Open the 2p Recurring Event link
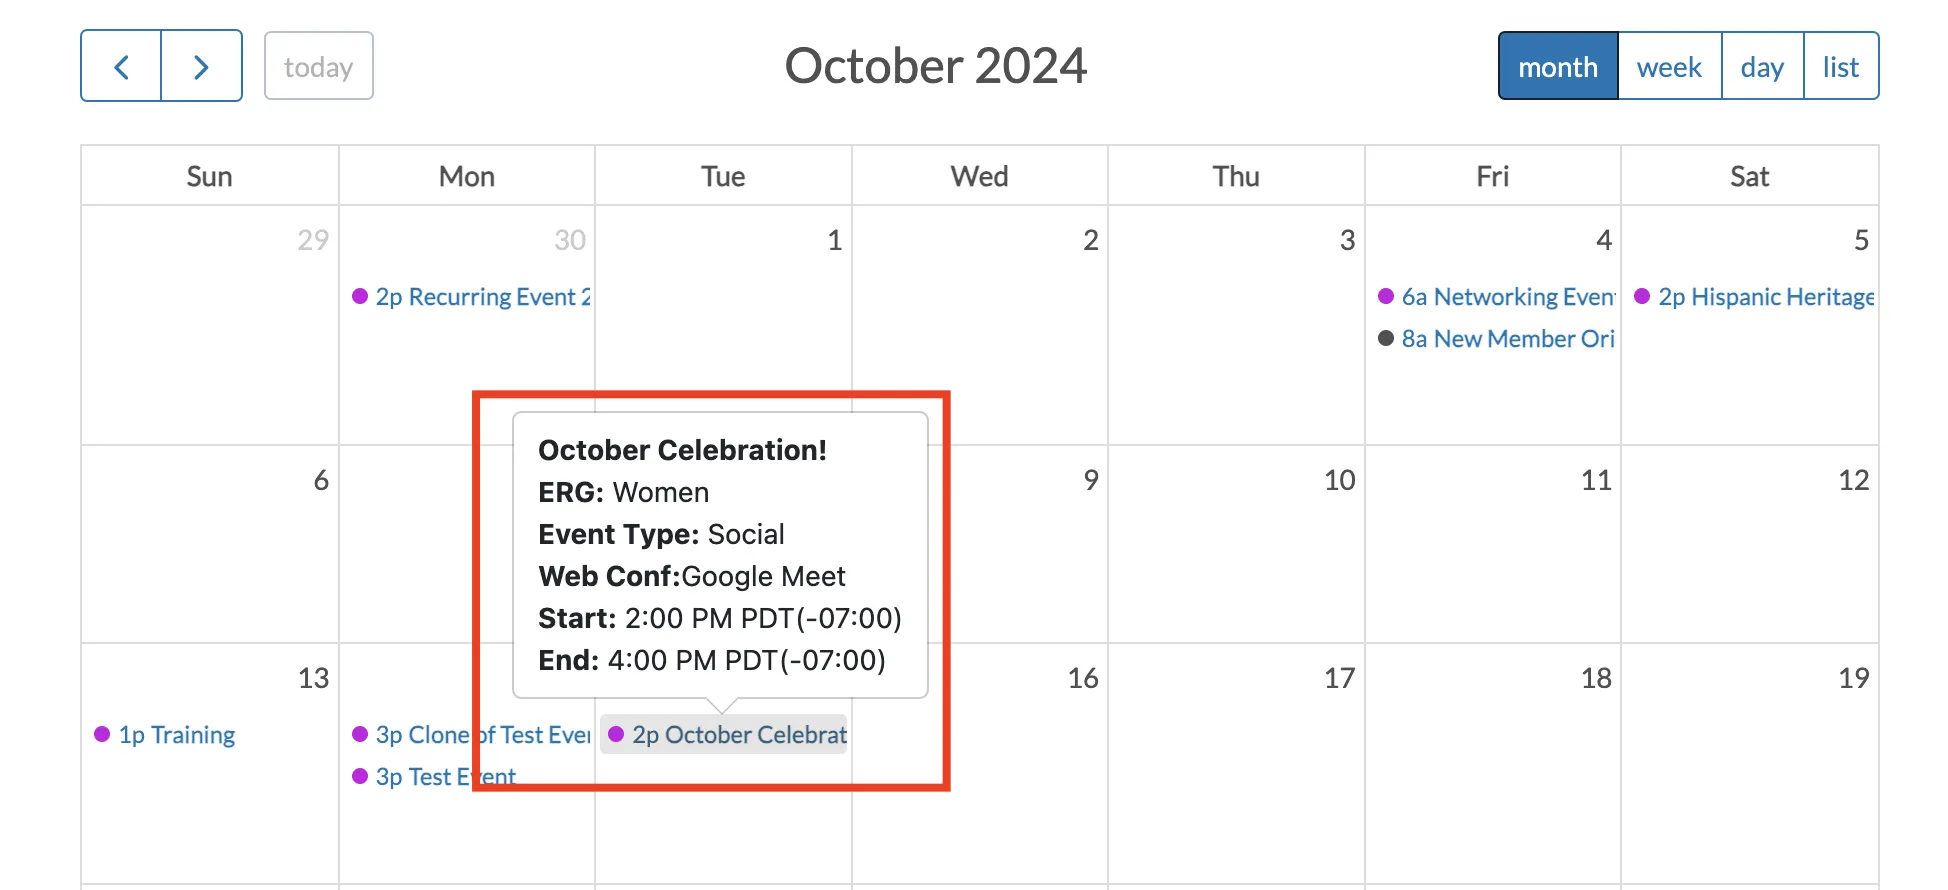This screenshot has width=1948, height=890. [x=471, y=297]
